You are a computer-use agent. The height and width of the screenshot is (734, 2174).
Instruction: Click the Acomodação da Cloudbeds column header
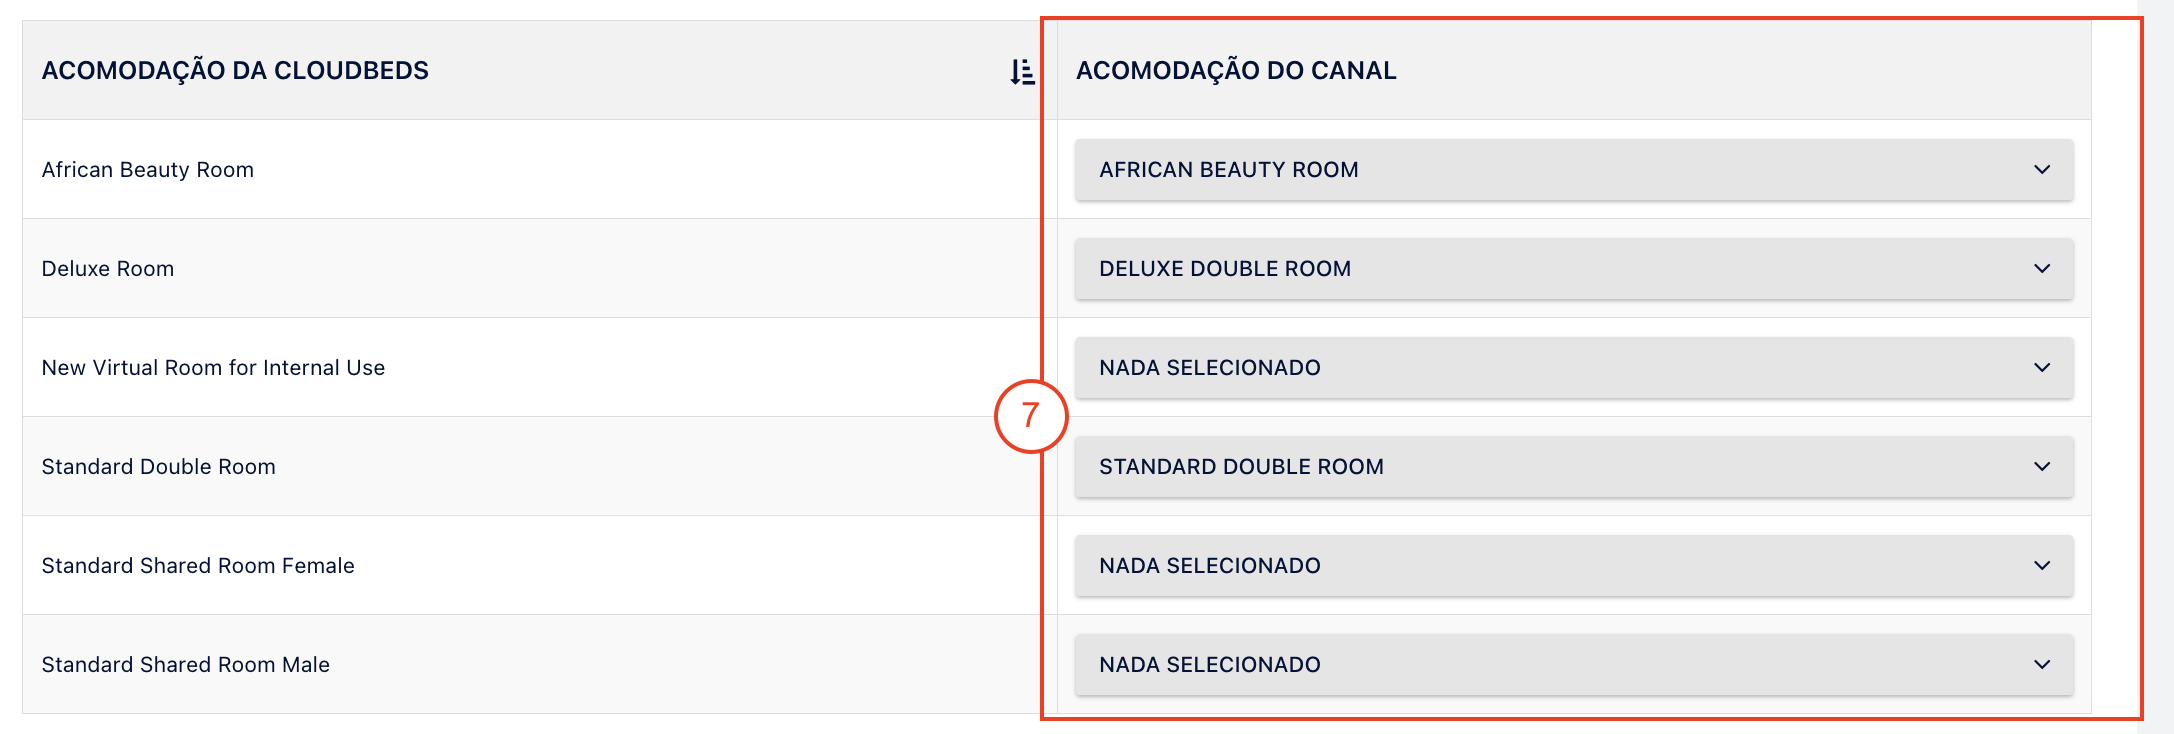(235, 71)
